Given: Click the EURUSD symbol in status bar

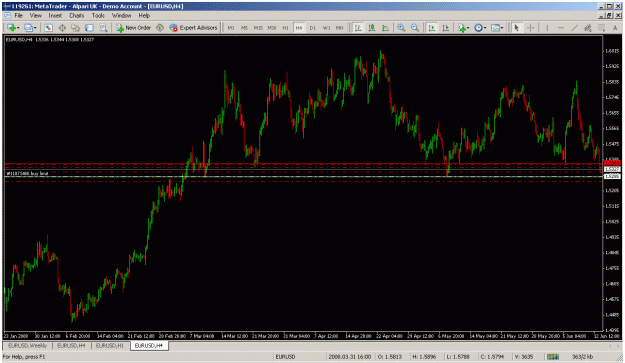Looking at the screenshot, I should [285, 357].
